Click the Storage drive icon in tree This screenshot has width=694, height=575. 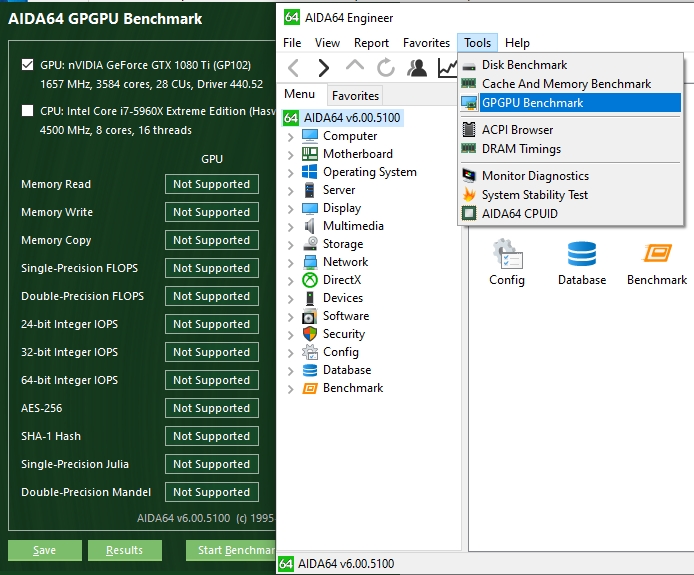pos(310,244)
